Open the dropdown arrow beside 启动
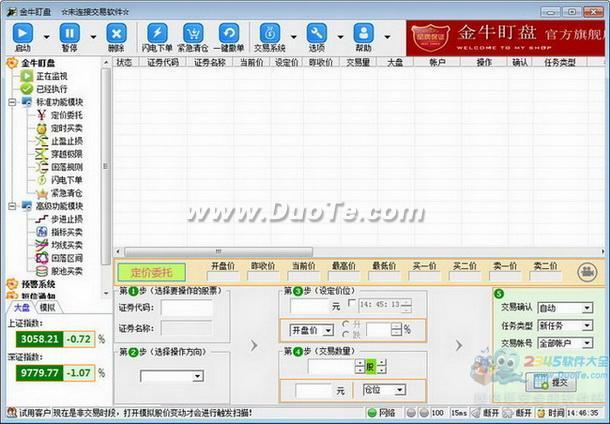This screenshot has height=424, width=610. click(x=47, y=37)
